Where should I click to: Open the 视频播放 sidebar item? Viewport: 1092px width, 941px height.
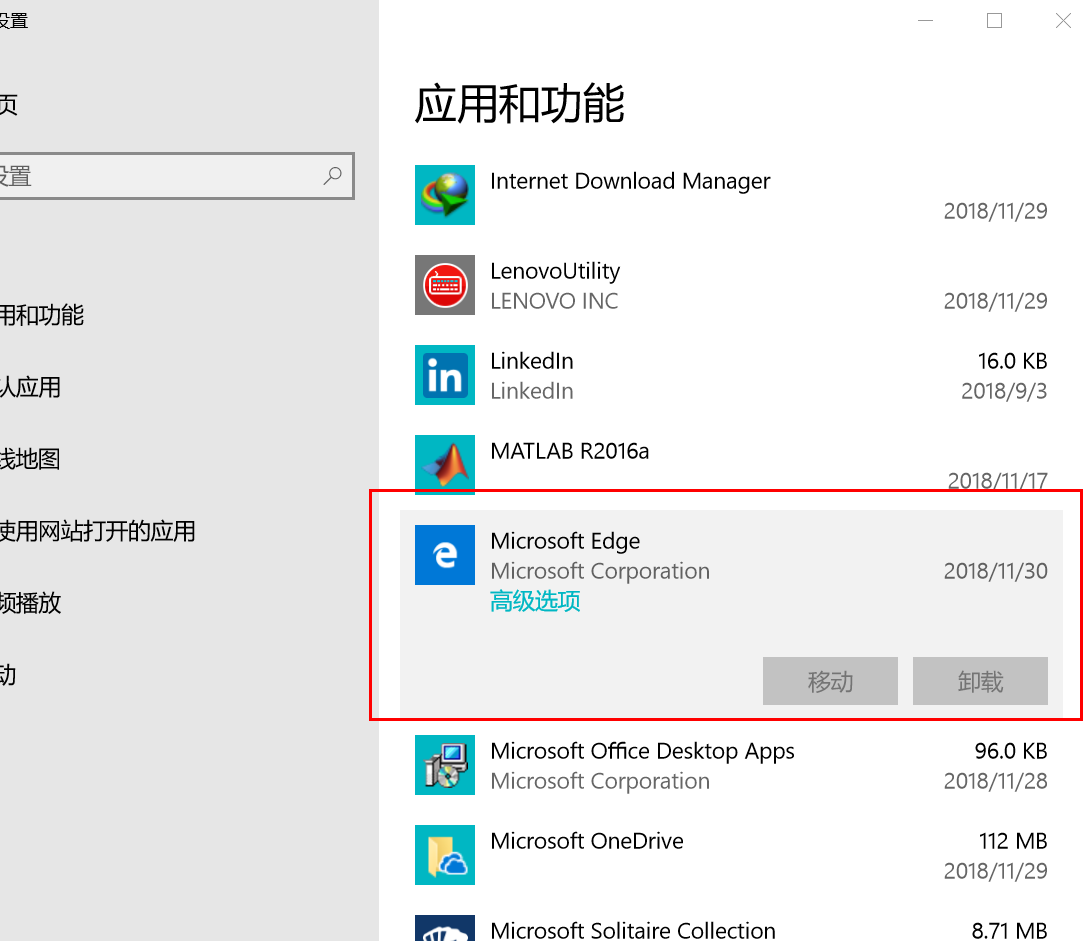tap(31, 603)
